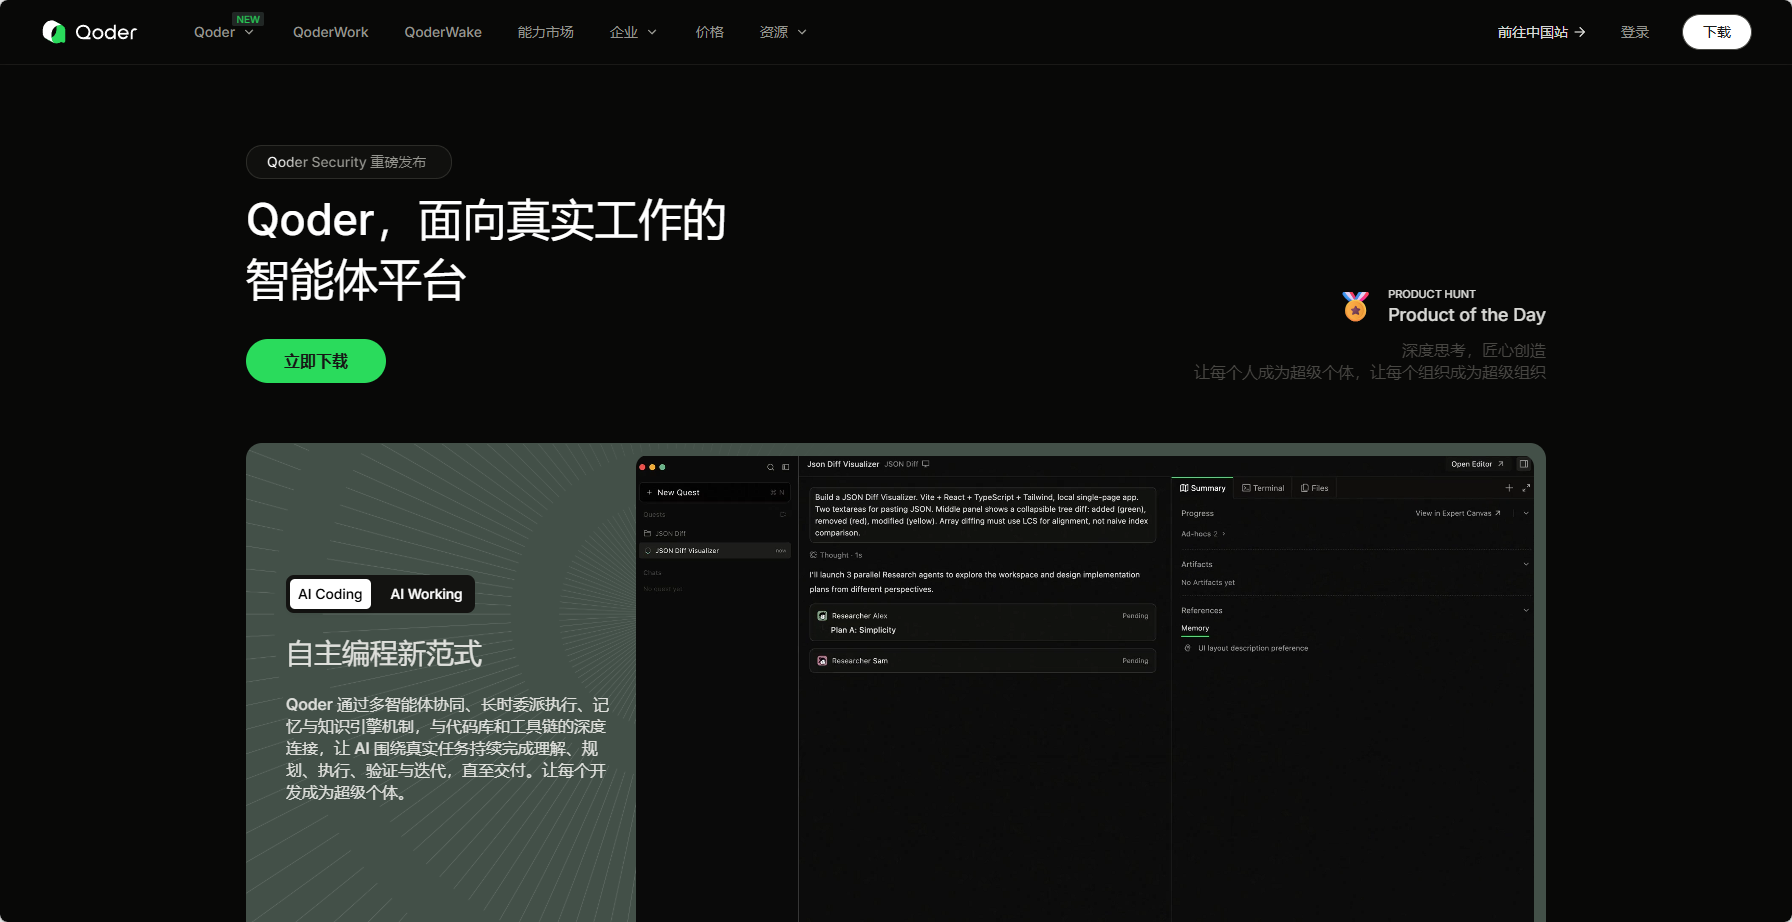Click the chat icon beside the JSON Diff title
This screenshot has width=1792, height=922.
coord(926,464)
